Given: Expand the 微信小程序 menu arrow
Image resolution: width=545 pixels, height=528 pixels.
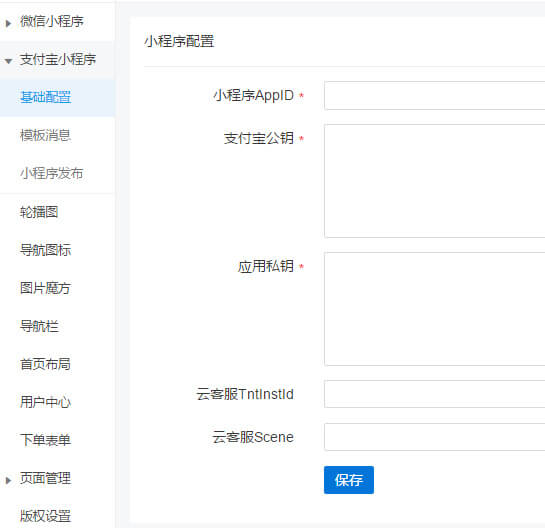Looking at the screenshot, I should click(x=8, y=24).
